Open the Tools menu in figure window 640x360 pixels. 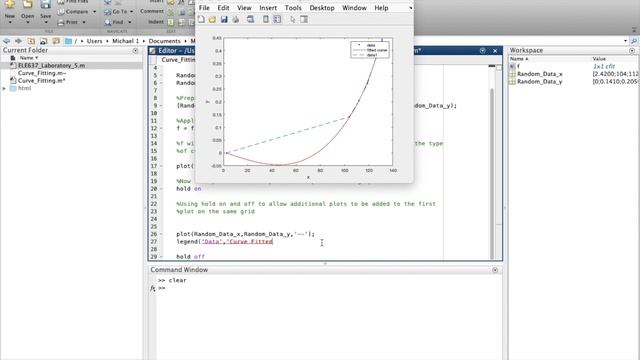tap(293, 8)
